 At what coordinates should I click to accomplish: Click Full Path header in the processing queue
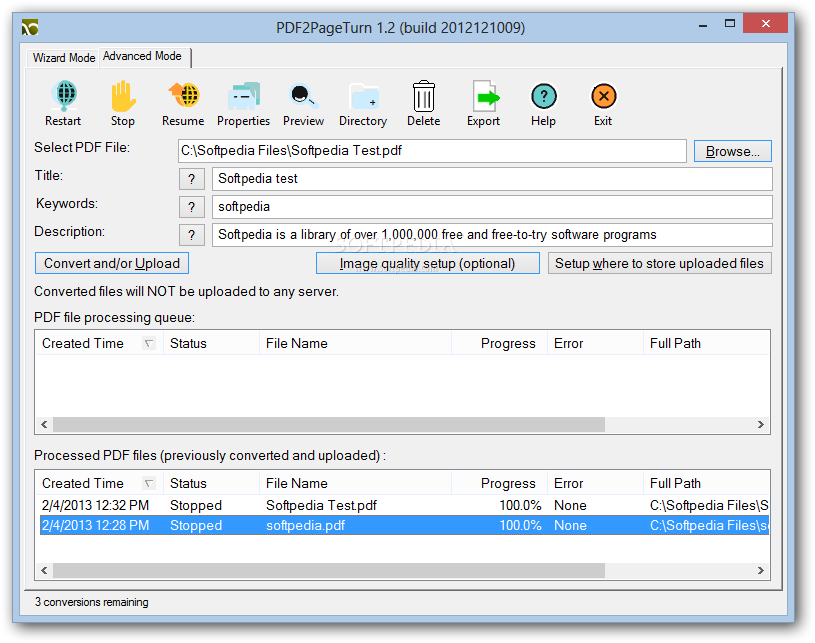pyautogui.click(x=706, y=344)
